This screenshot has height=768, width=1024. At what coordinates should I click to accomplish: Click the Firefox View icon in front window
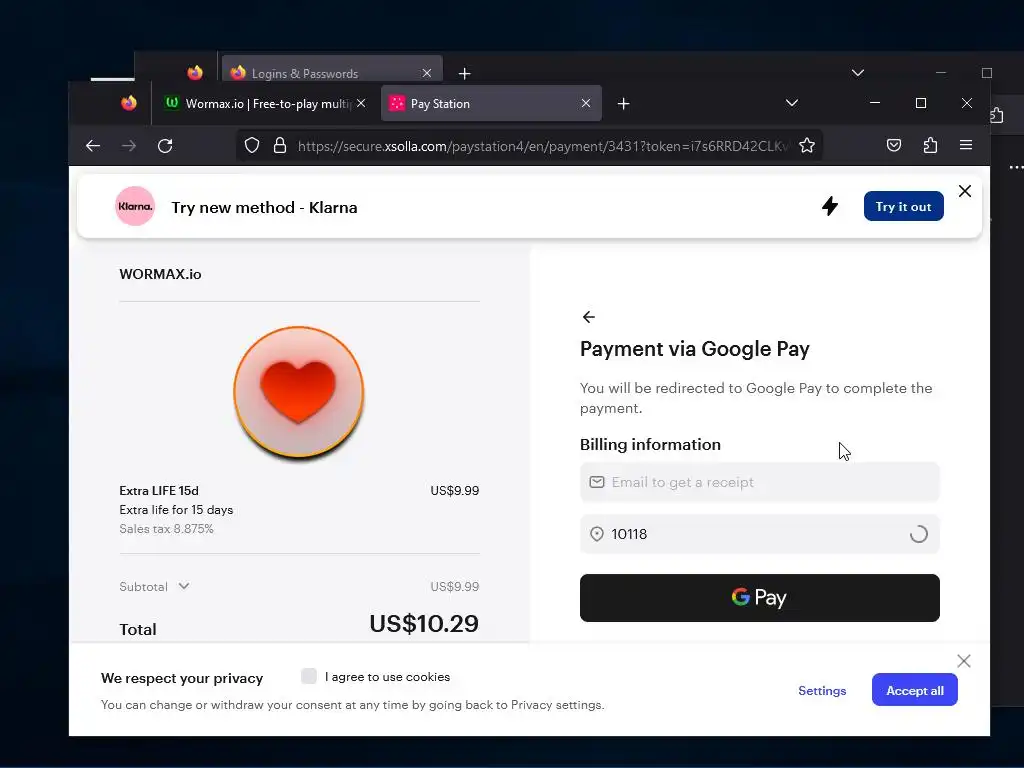click(x=129, y=103)
